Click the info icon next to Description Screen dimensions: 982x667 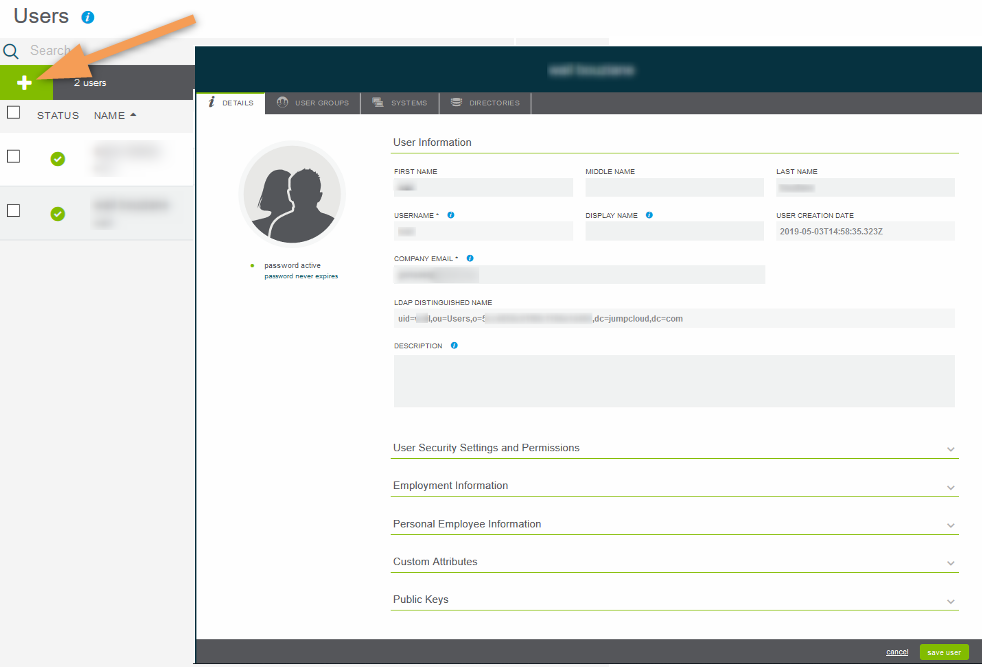click(454, 346)
